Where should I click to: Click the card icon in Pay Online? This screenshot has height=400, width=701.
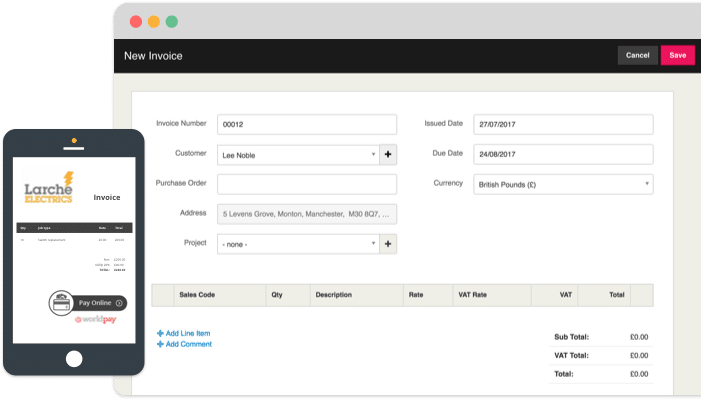[x=62, y=303]
